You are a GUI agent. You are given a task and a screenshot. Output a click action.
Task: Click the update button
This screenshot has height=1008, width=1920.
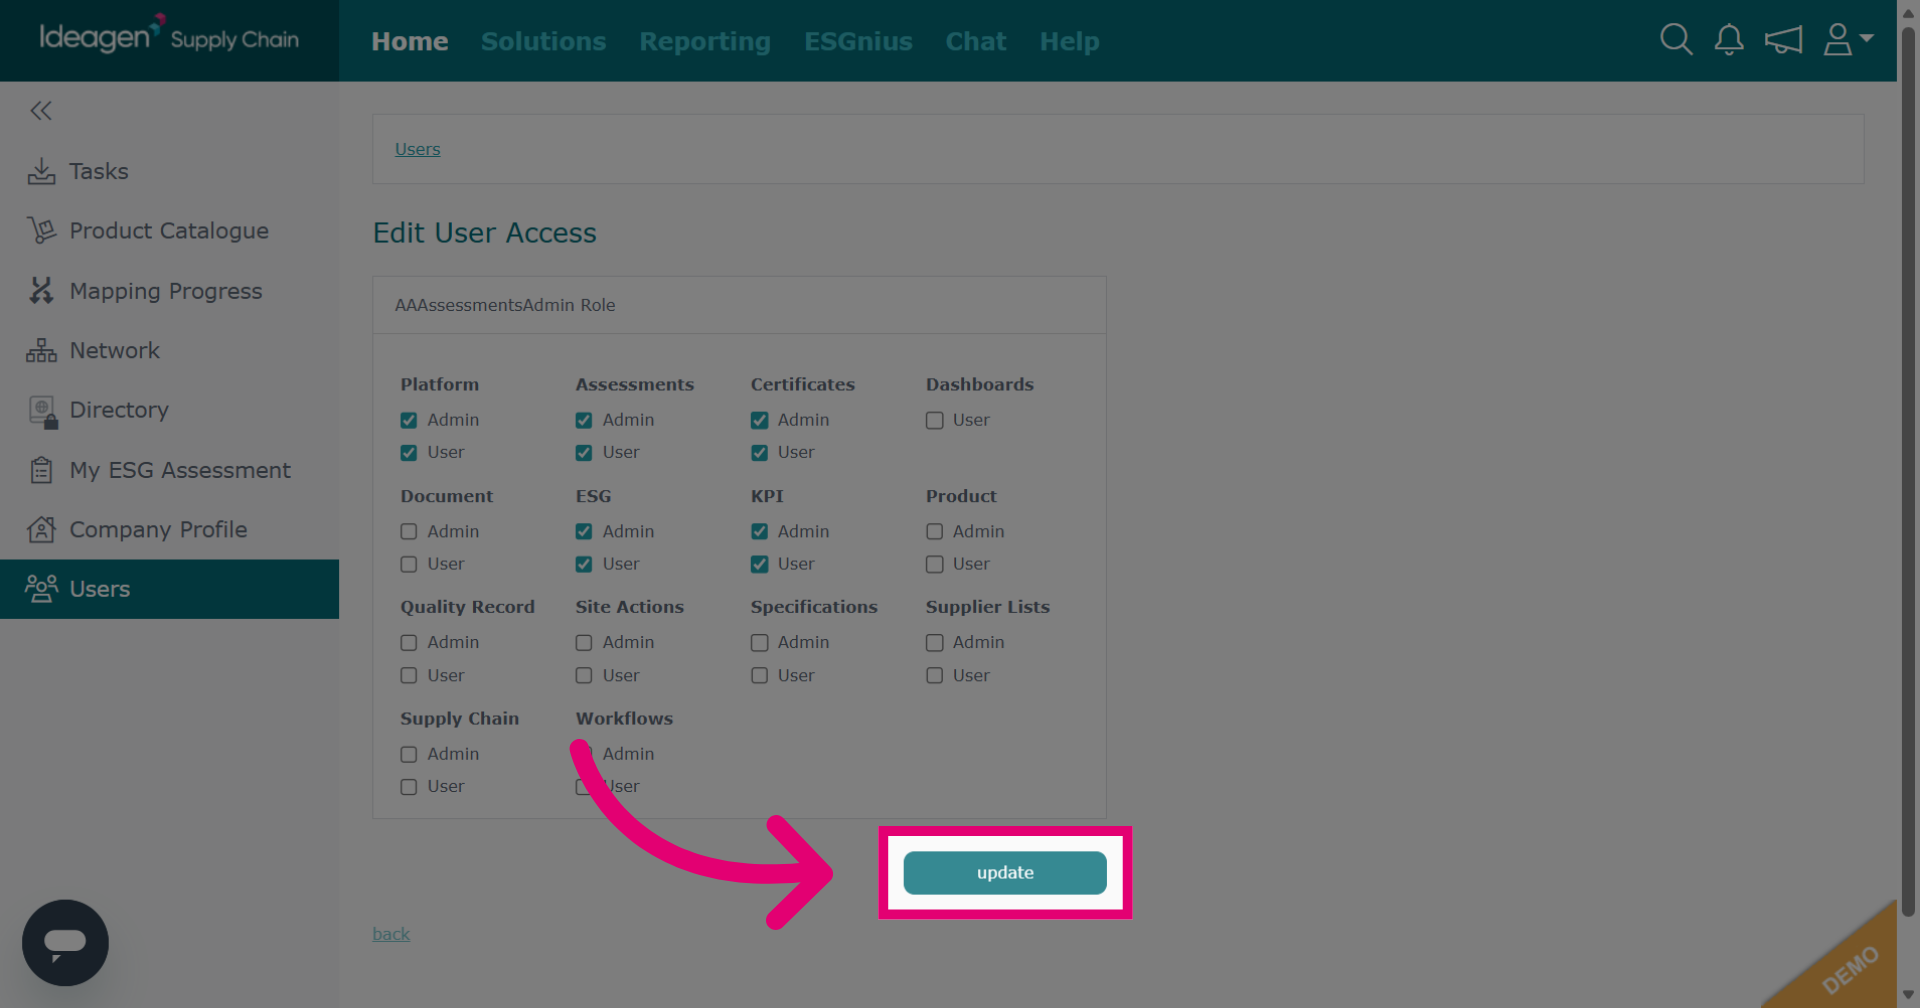point(1005,873)
